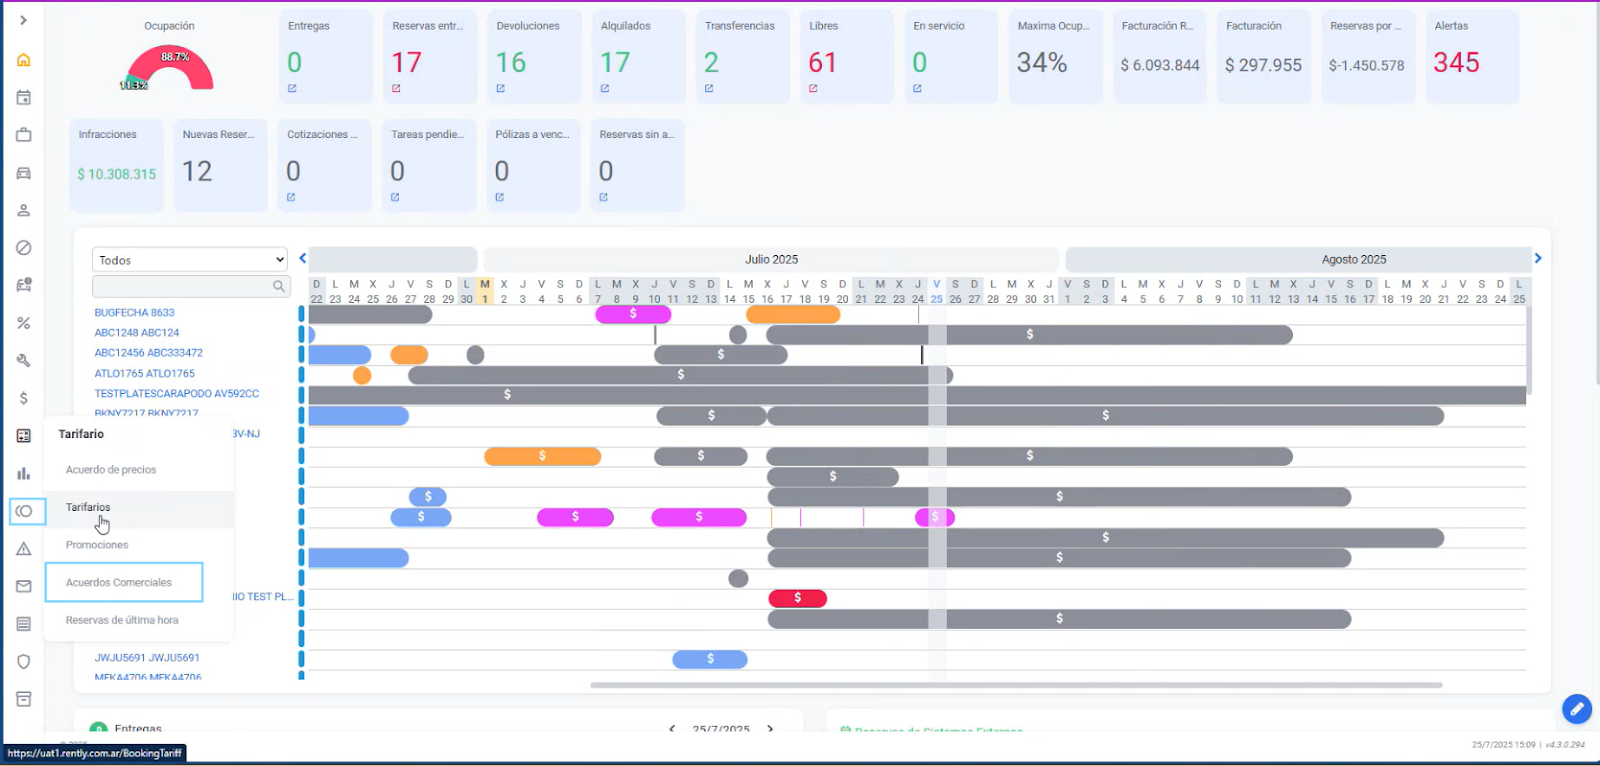
Task: Click the blue pencil edit floating button
Action: (x=1576, y=709)
